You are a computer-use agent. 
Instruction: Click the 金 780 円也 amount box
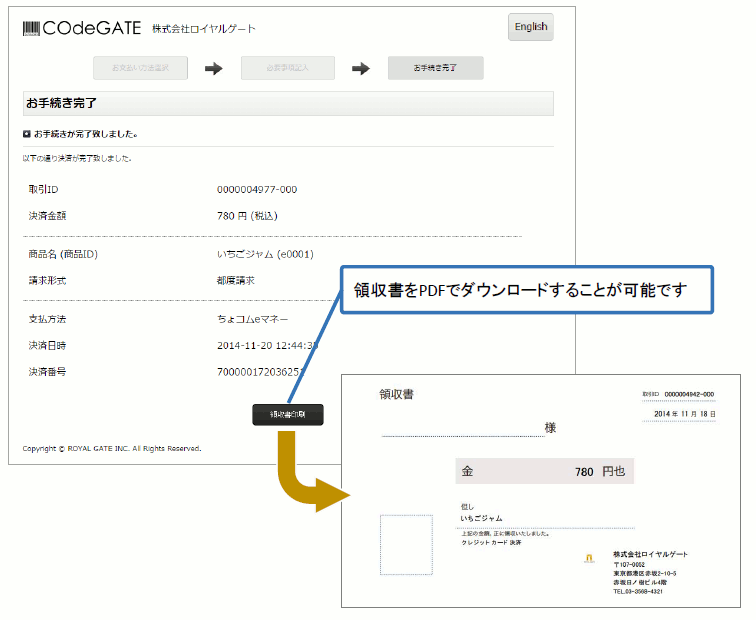pos(544,471)
